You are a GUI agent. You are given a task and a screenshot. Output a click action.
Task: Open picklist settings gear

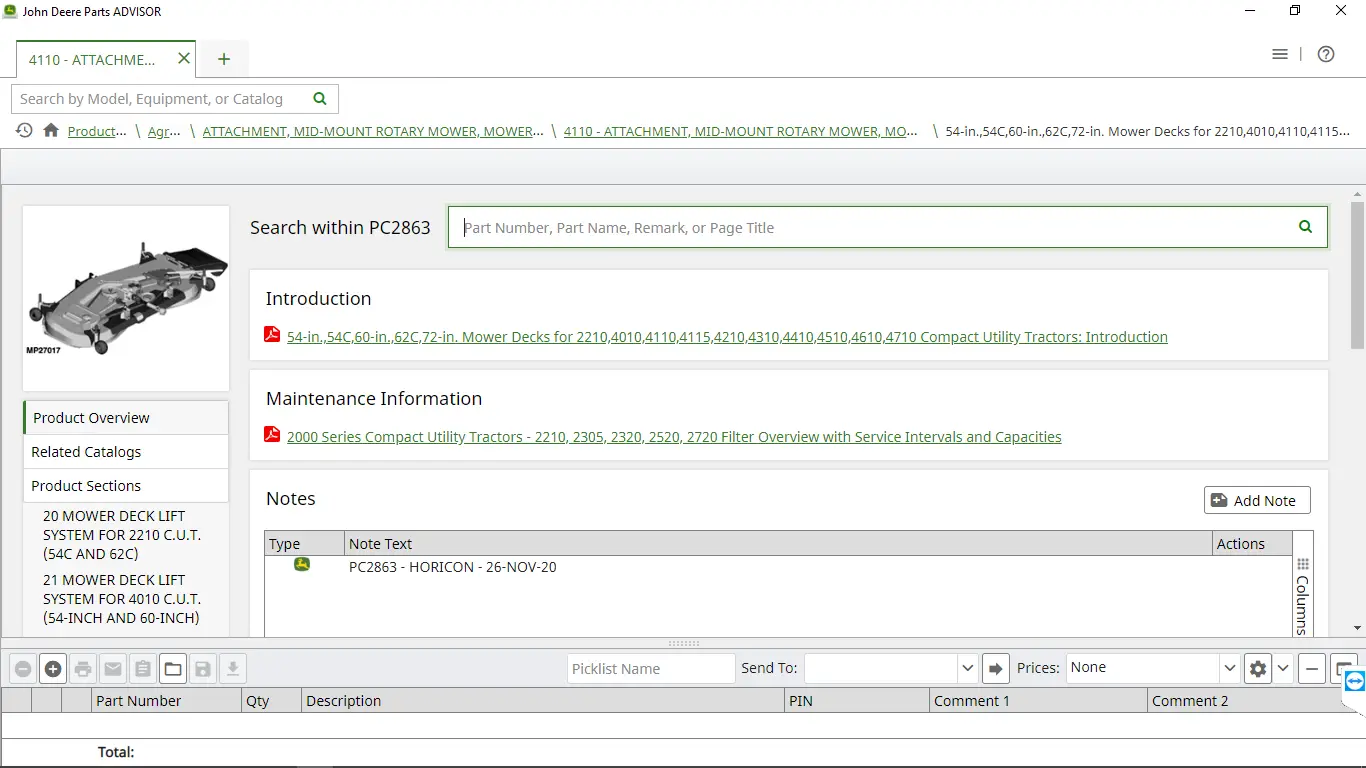click(1258, 668)
